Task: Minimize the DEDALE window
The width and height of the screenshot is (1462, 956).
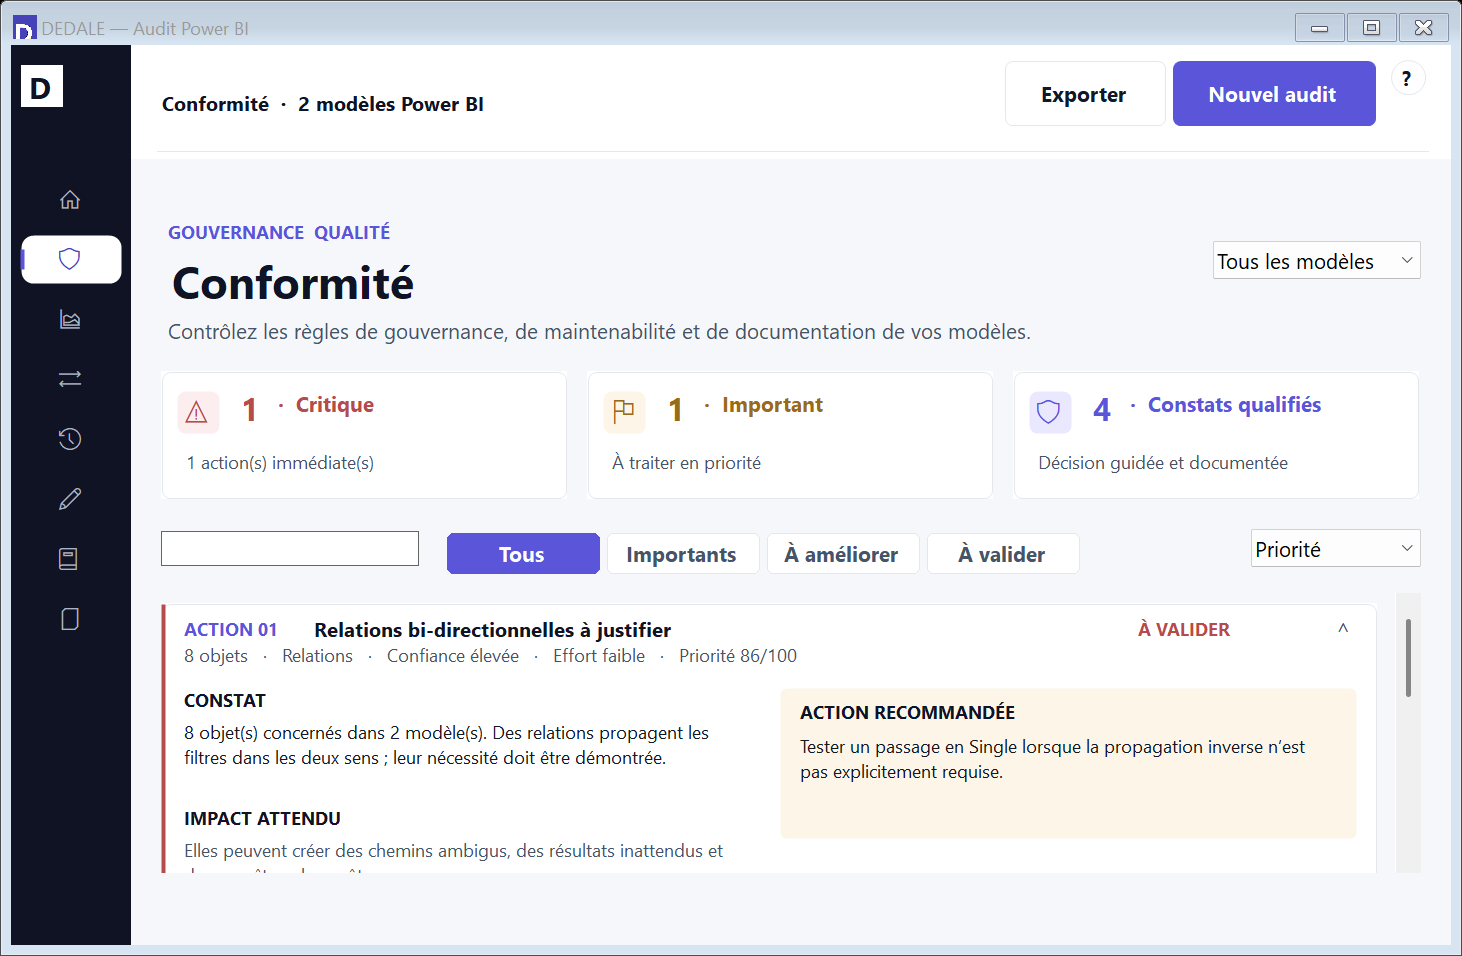Action: 1320,28
